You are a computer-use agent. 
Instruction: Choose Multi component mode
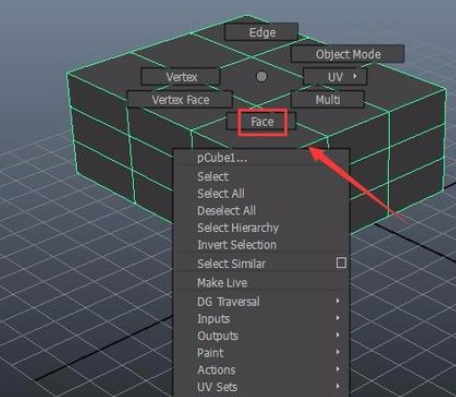tap(328, 99)
